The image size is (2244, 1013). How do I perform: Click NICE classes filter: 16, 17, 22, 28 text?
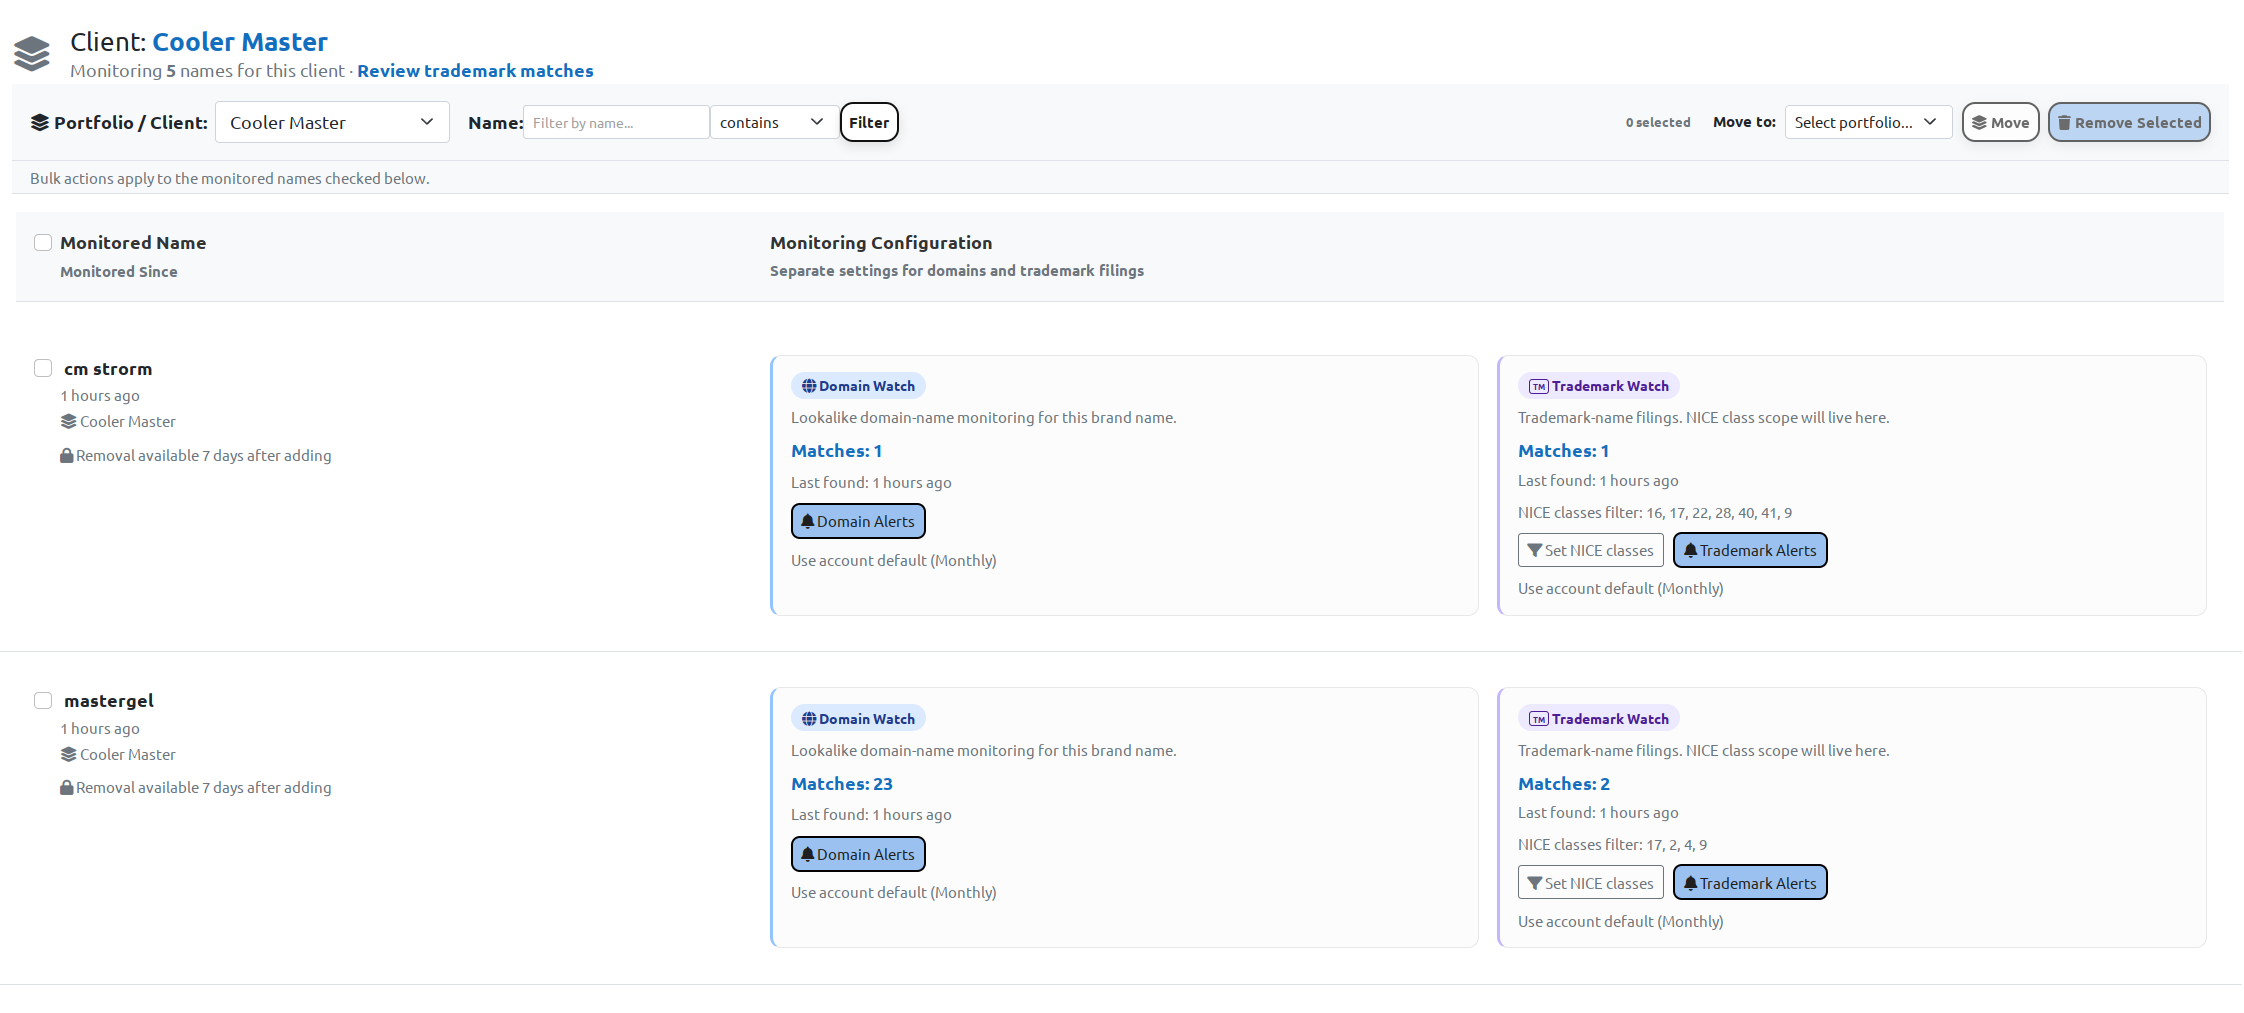coord(1655,513)
